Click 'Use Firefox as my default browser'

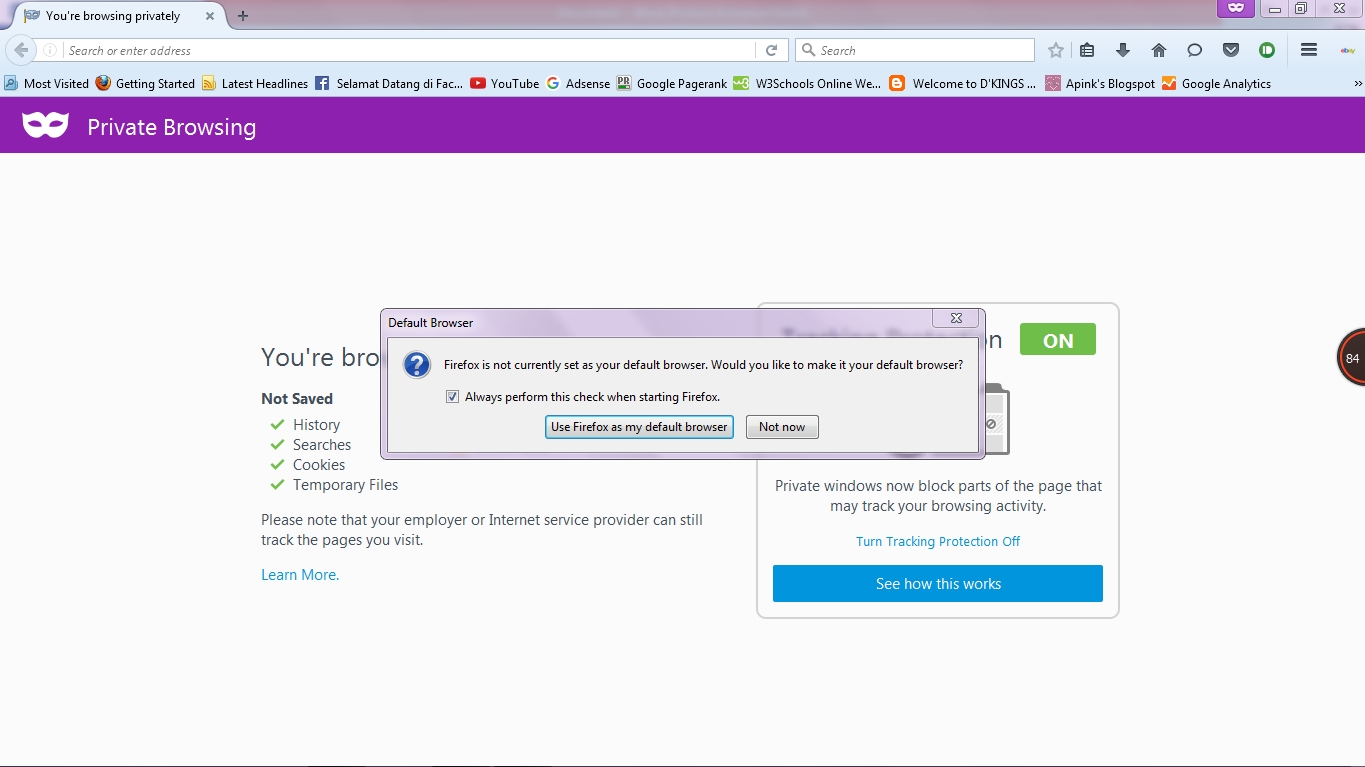[639, 427]
